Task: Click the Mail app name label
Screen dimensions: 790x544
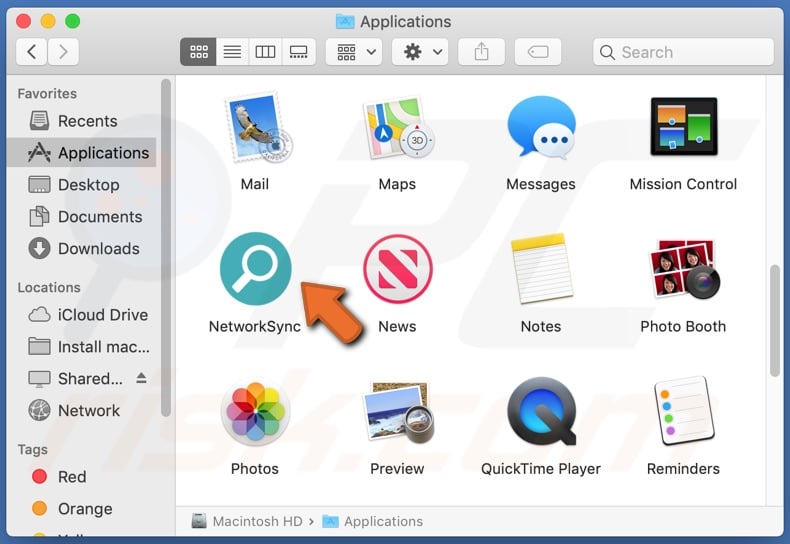Action: point(255,184)
